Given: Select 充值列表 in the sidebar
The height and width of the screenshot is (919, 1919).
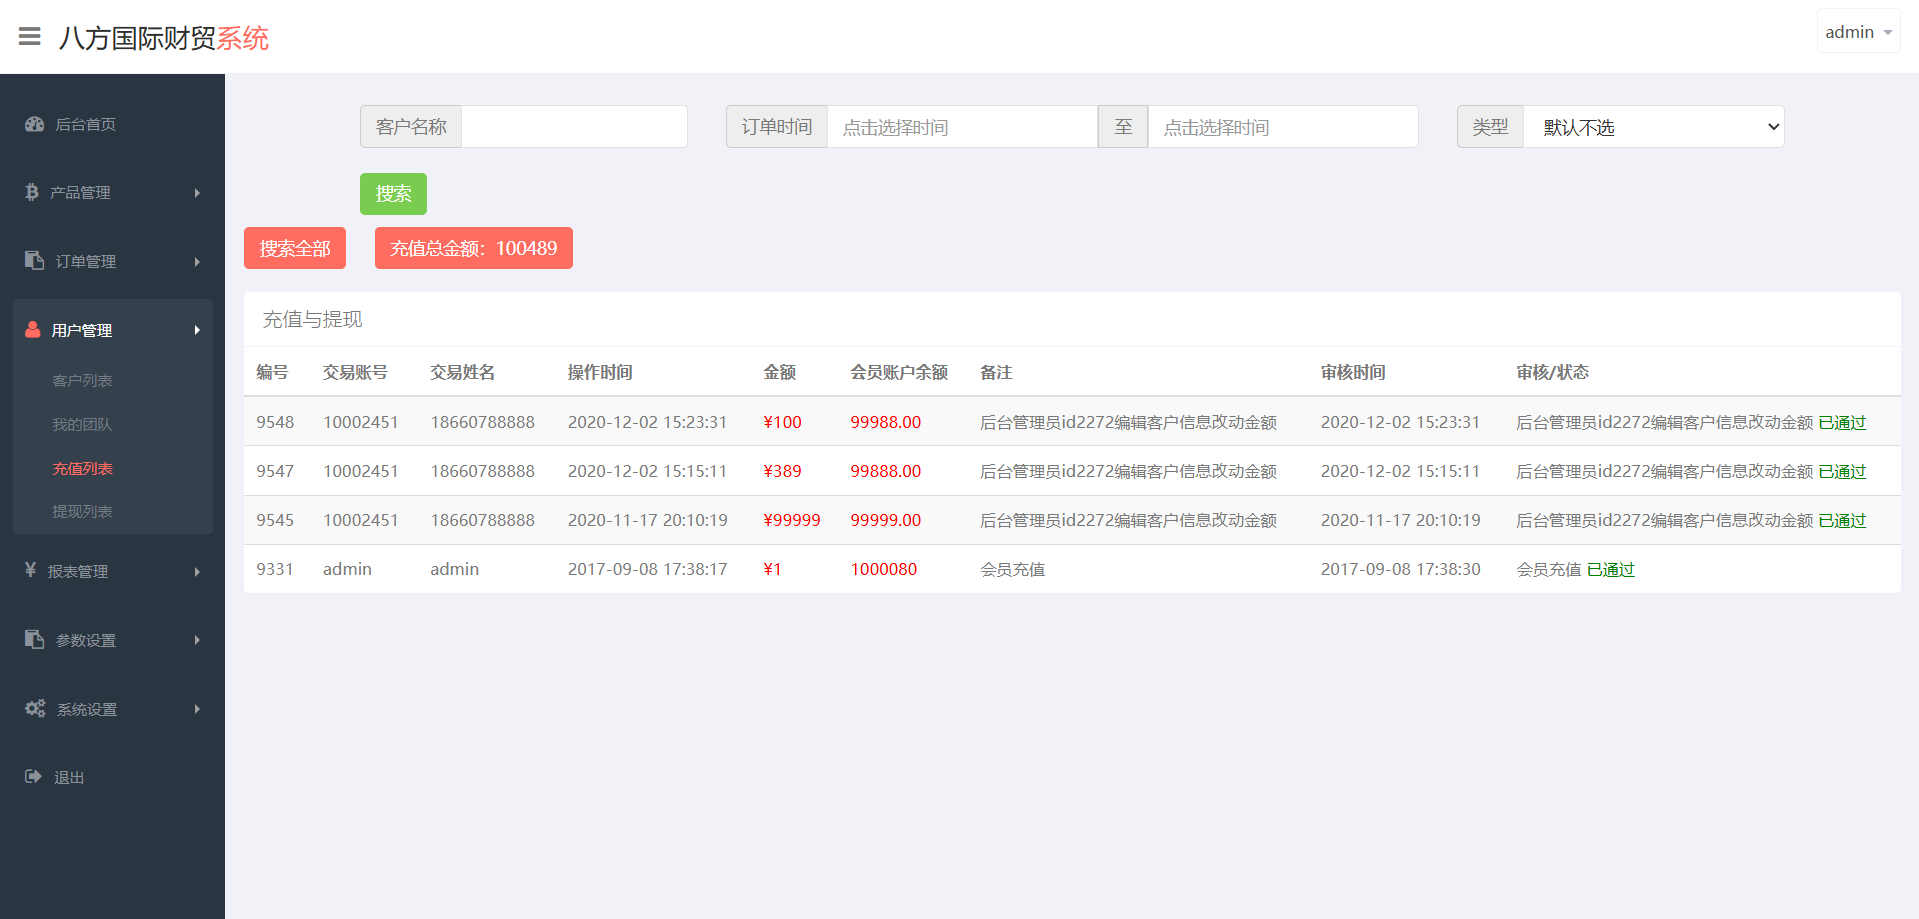Looking at the screenshot, I should pyautogui.click(x=82, y=468).
